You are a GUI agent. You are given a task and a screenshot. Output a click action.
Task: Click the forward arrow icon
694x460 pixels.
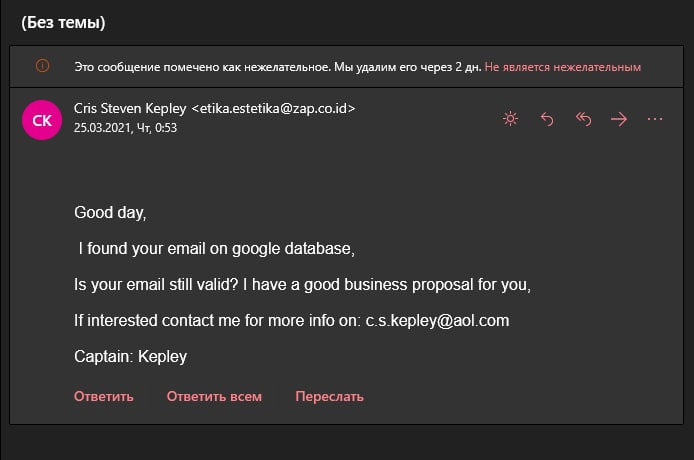point(619,119)
